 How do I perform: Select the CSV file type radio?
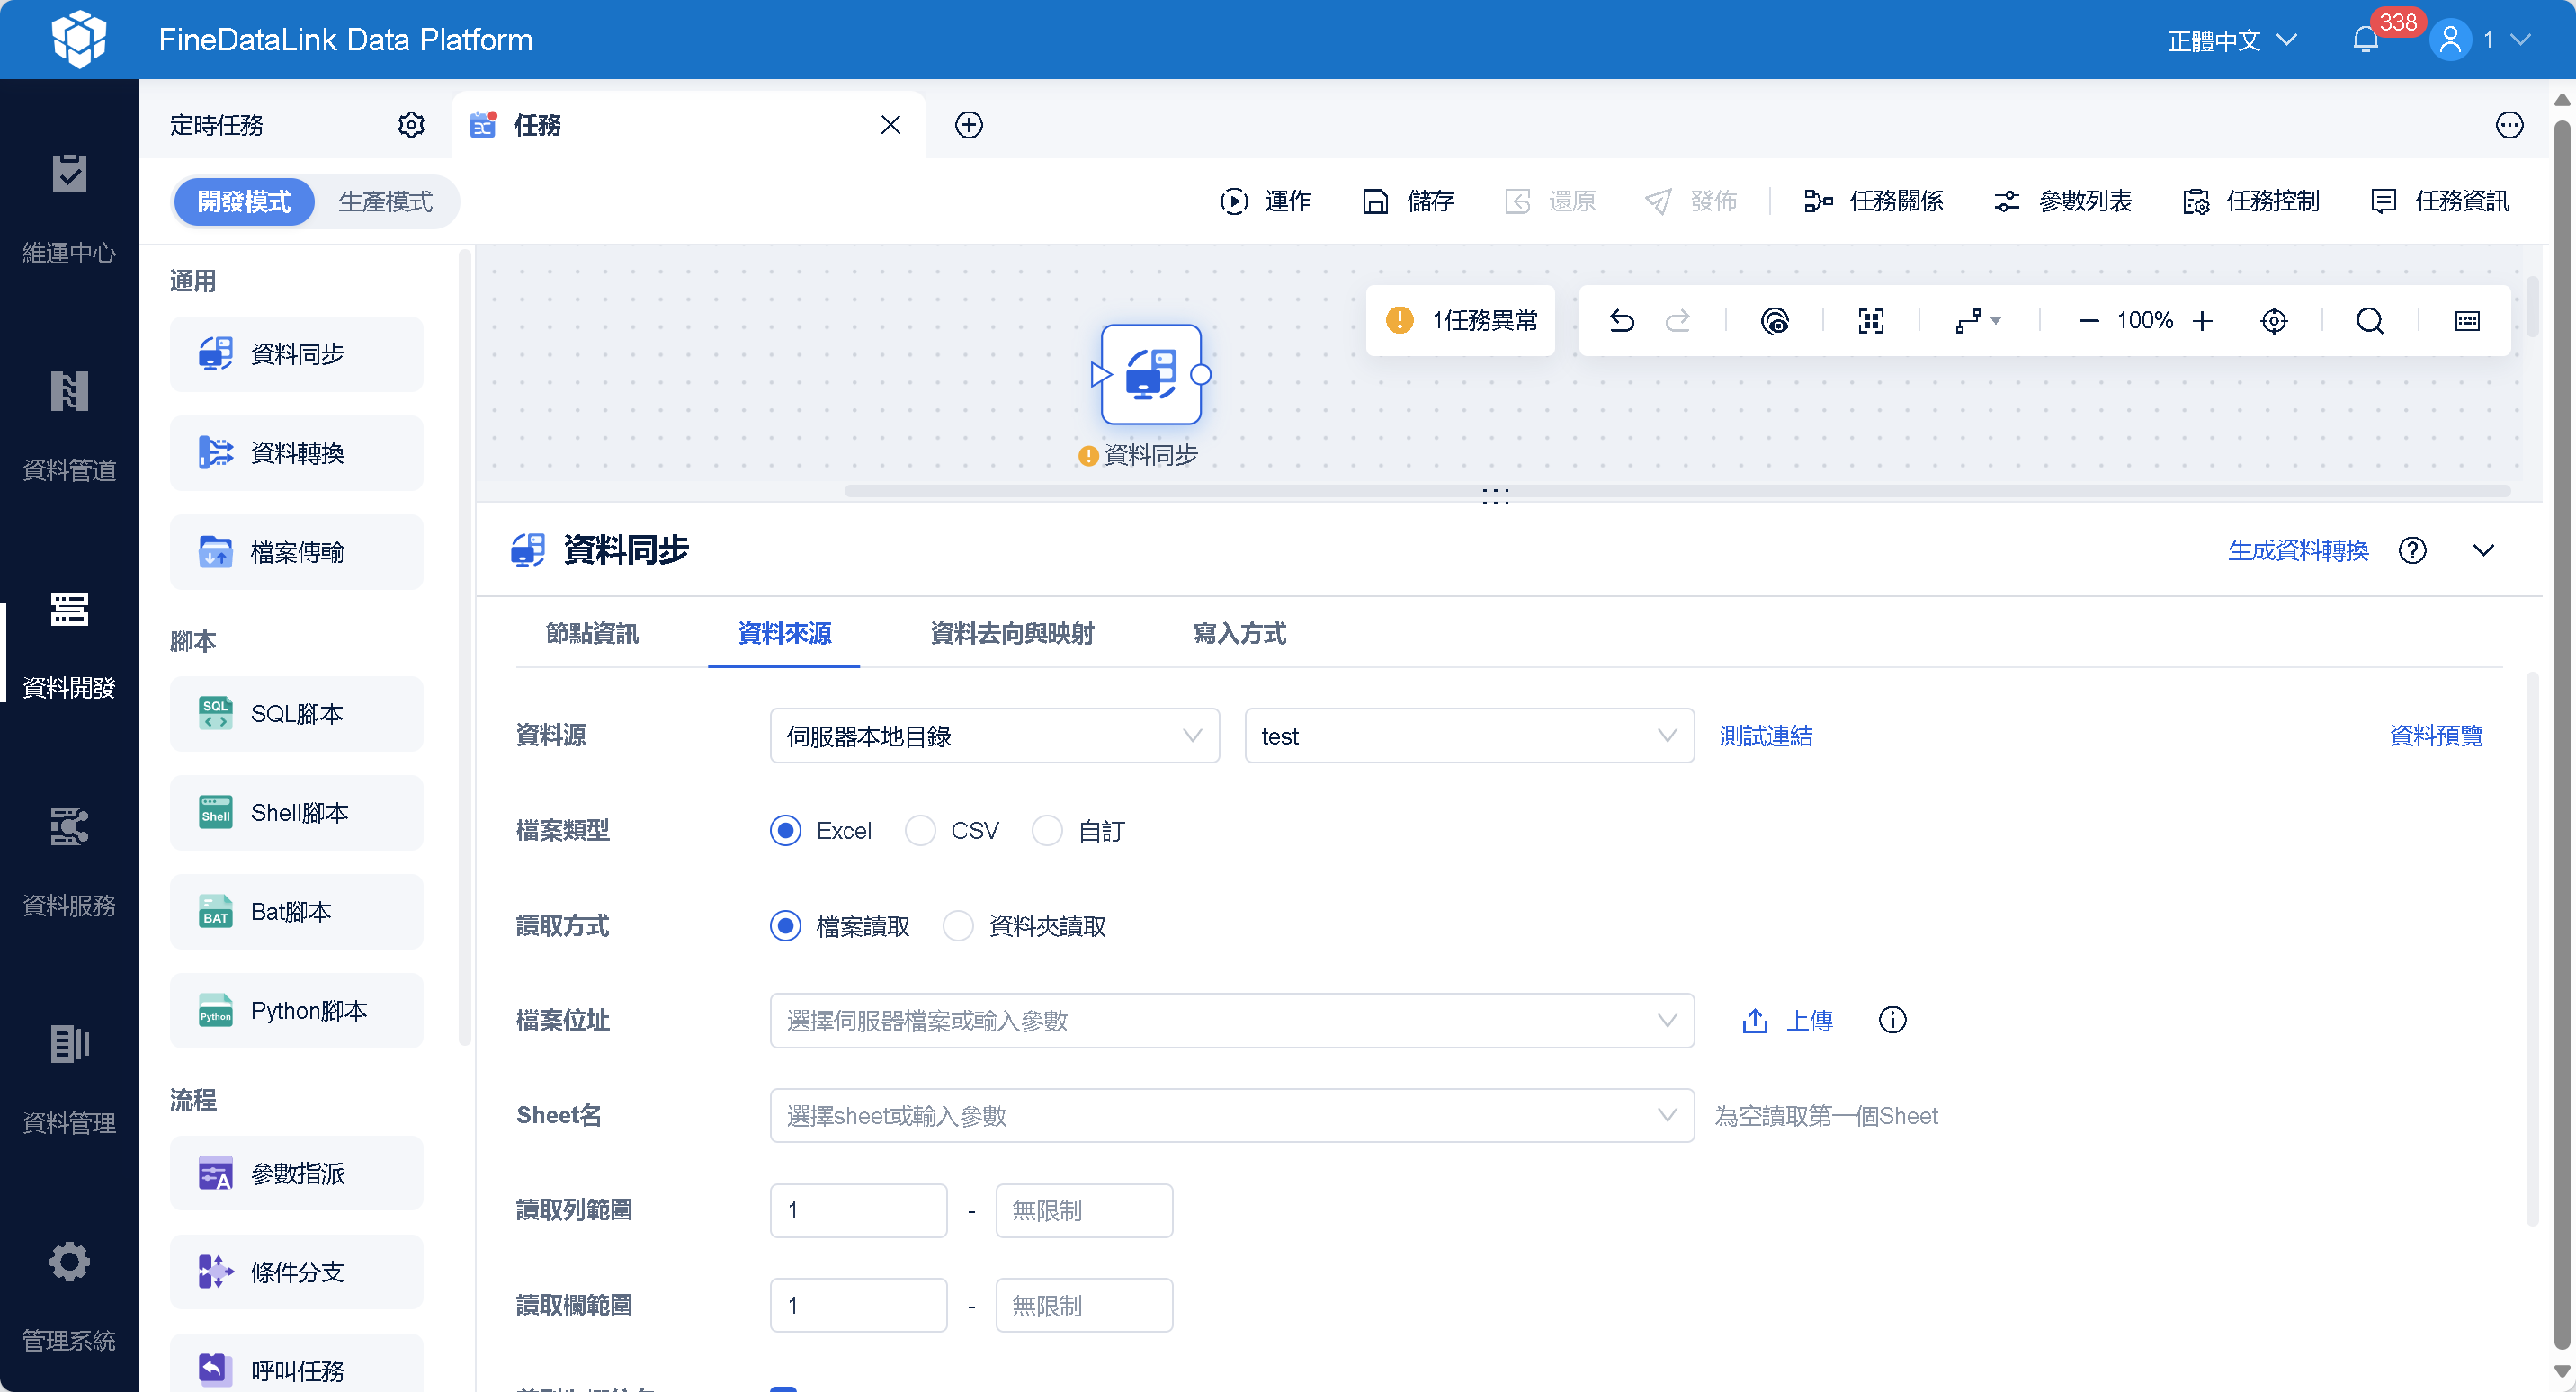[920, 831]
